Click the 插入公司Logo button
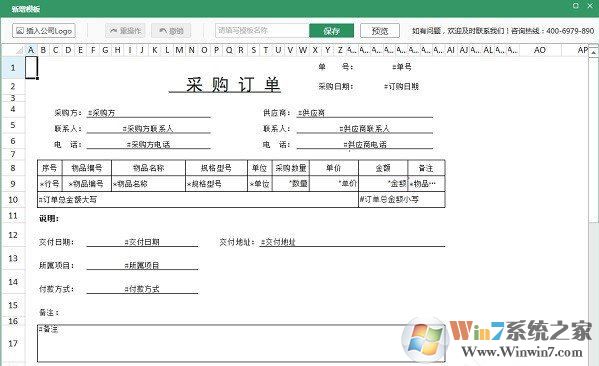Screen dimensions: 599x366 [x=44, y=31]
